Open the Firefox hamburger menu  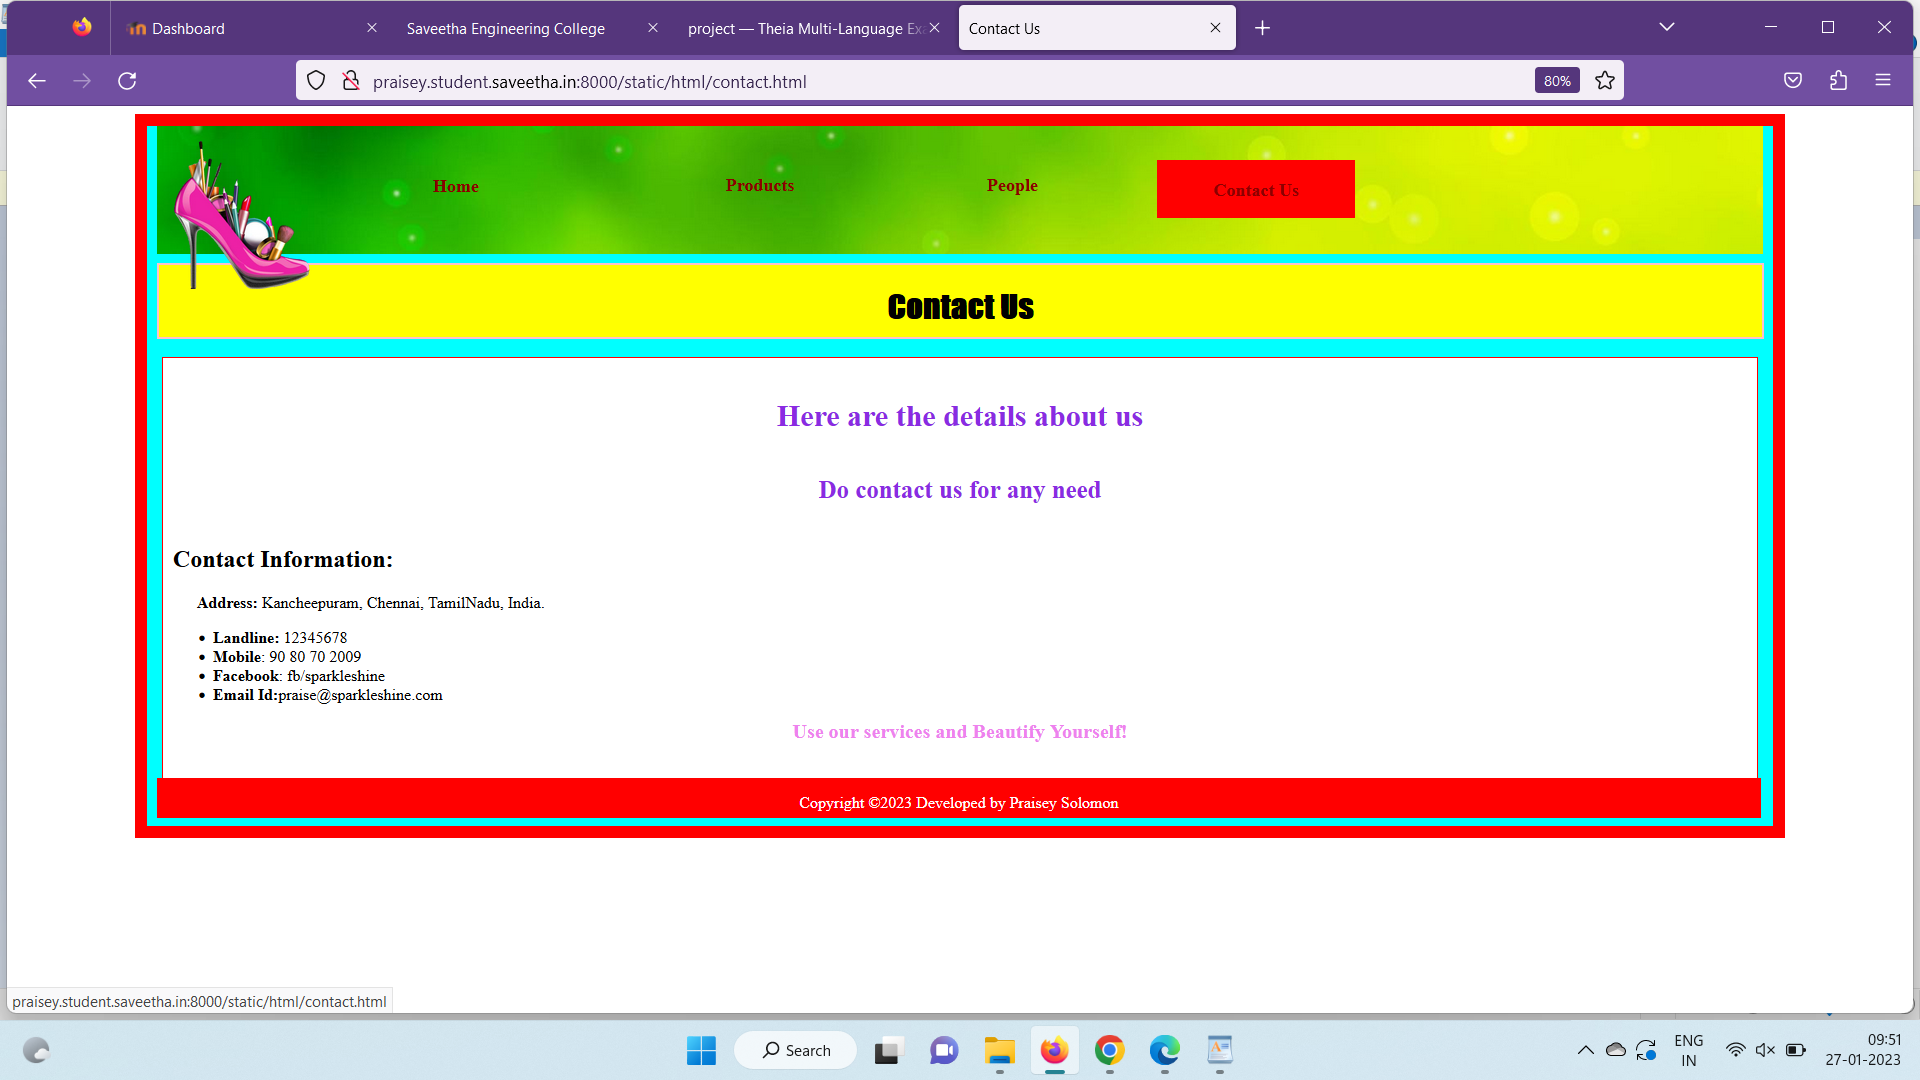1883,81
